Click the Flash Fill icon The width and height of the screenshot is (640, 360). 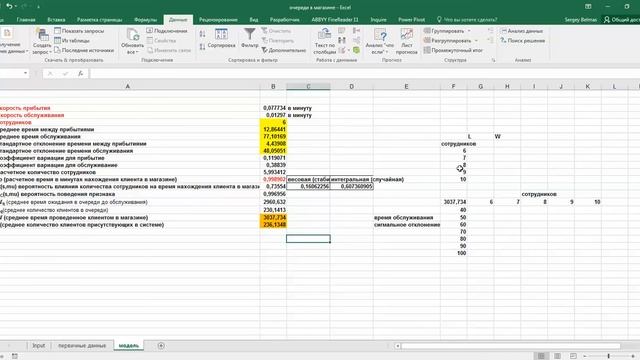[x=342, y=31]
